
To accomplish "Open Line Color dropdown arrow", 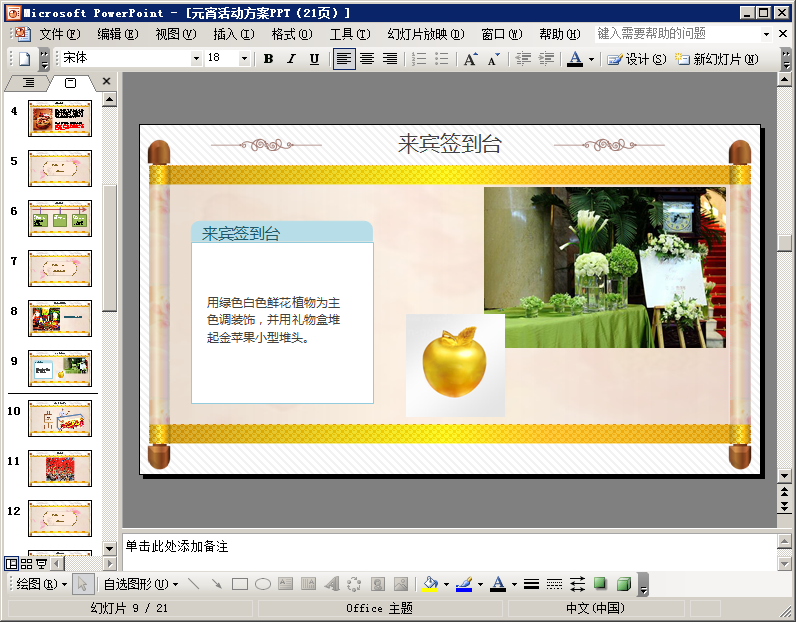I will 480,585.
